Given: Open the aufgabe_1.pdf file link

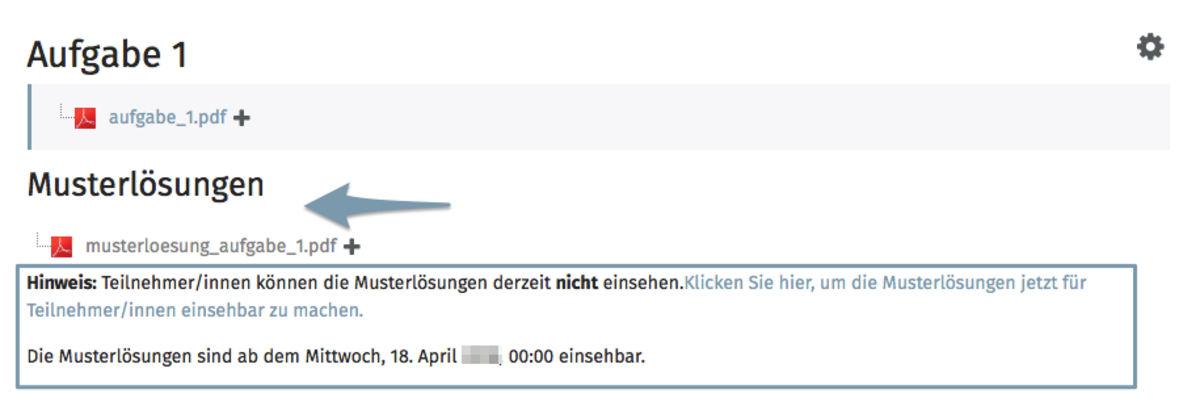Looking at the screenshot, I should (x=167, y=118).
